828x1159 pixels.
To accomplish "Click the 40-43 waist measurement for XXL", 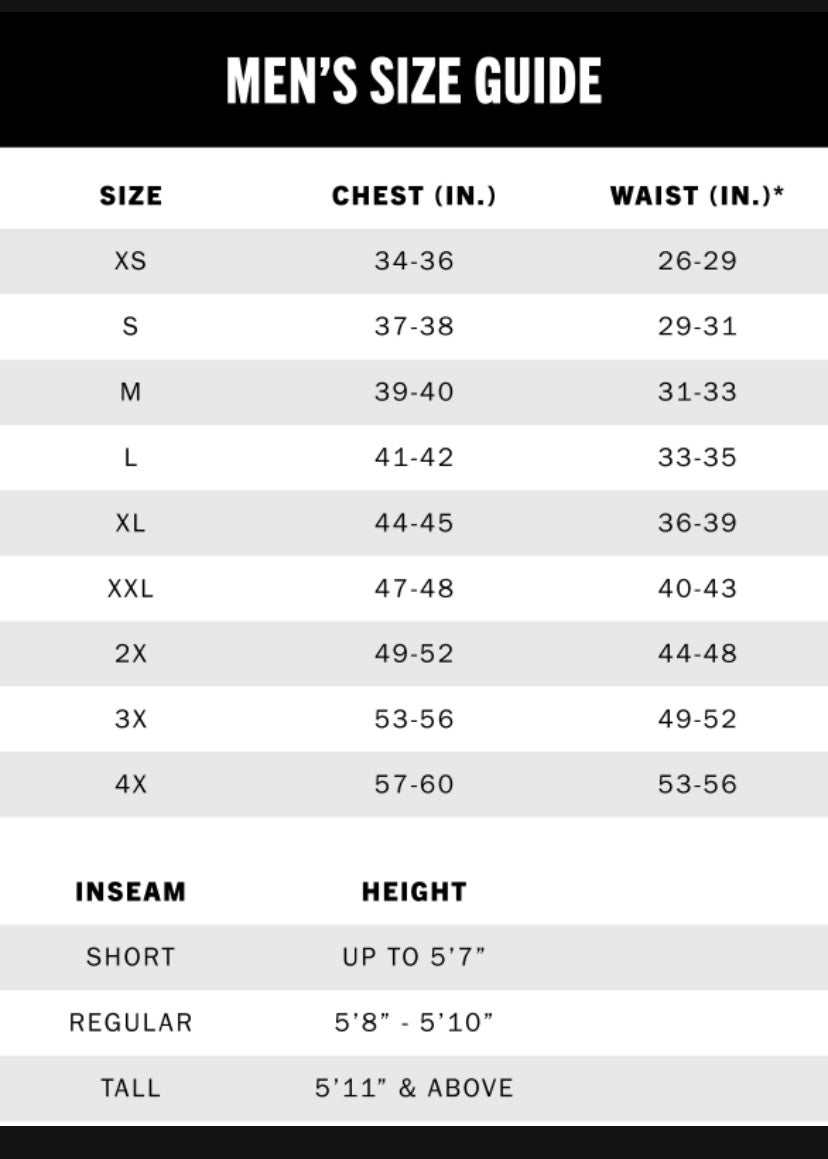I will [697, 588].
